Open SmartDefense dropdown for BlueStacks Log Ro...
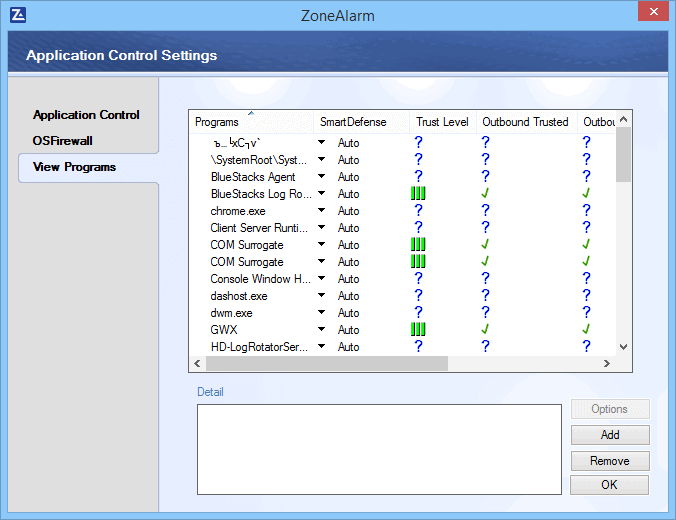 322,194
